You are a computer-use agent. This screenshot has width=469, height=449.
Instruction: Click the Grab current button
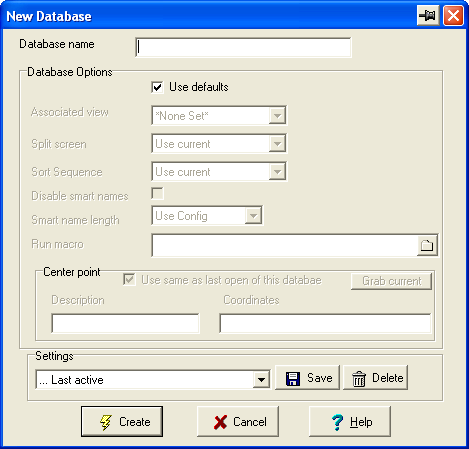[391, 281]
